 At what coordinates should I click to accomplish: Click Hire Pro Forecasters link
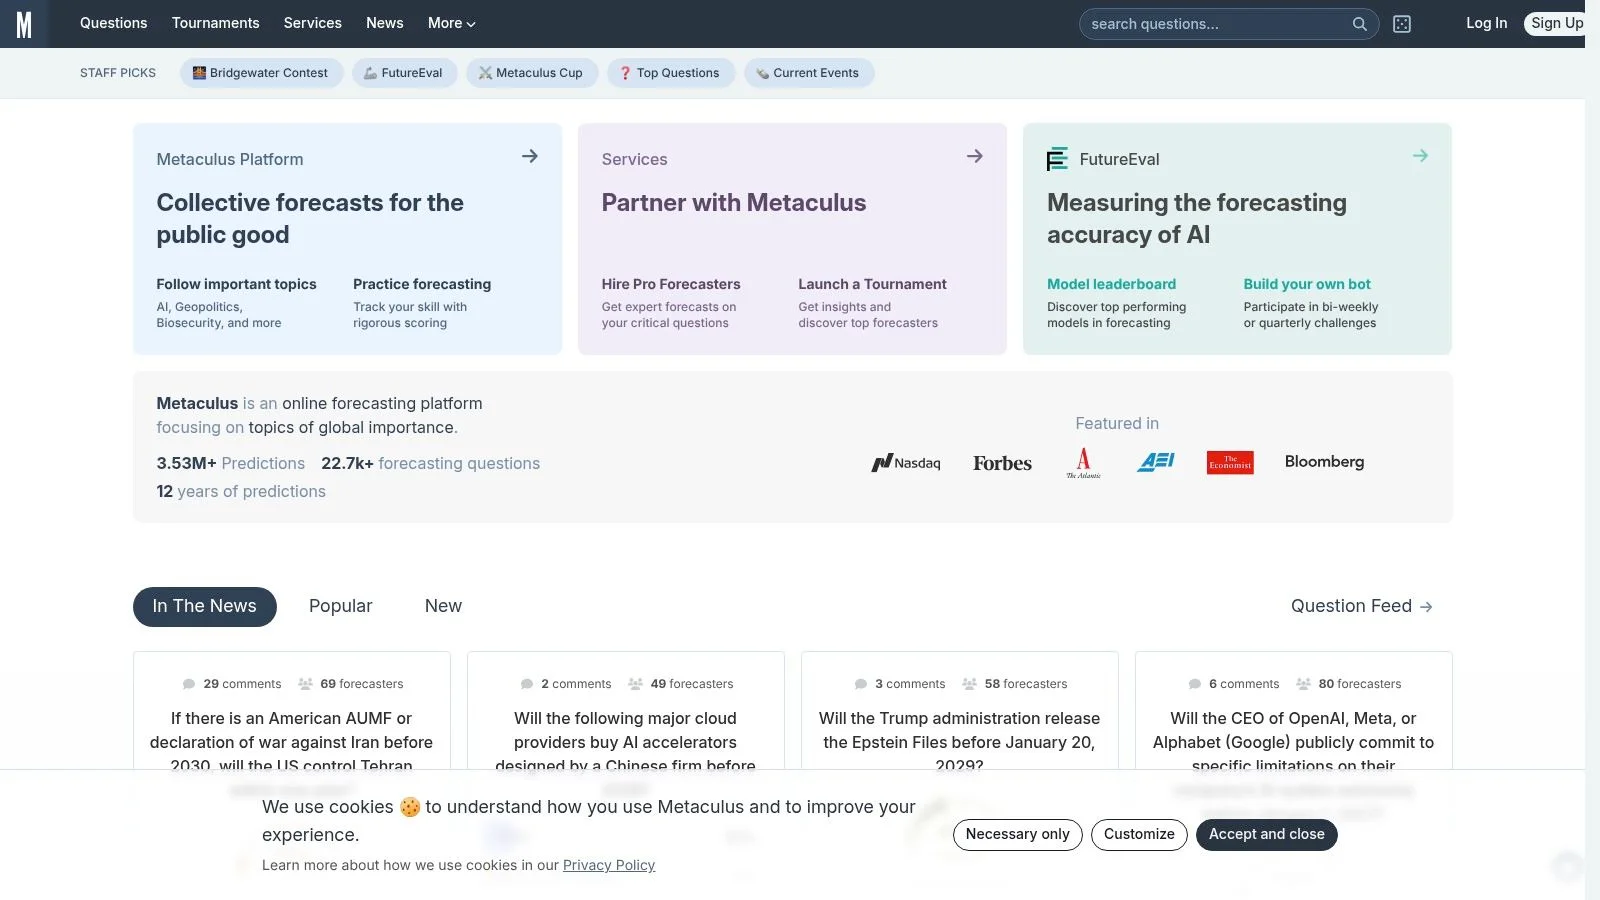[671, 284]
